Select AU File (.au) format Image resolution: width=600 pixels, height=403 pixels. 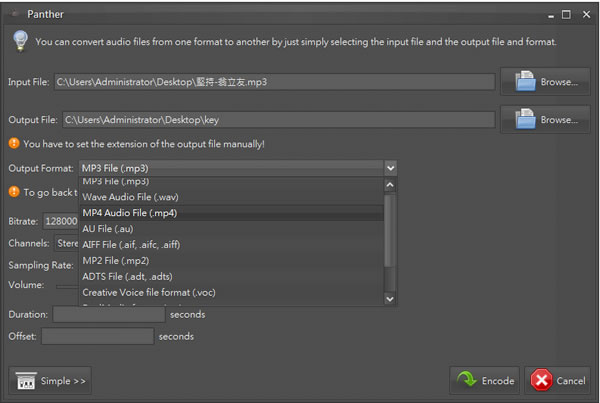tap(231, 229)
